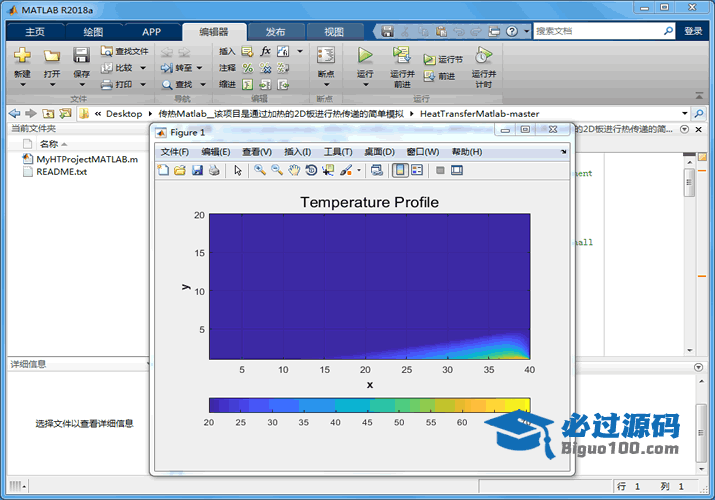Open the Figure 1 File (文件) menu

(x=175, y=152)
